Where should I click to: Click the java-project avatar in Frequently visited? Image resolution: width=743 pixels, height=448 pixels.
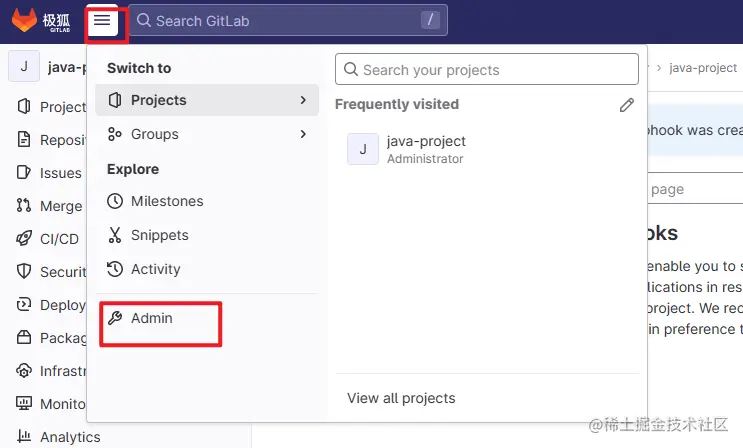(363, 149)
